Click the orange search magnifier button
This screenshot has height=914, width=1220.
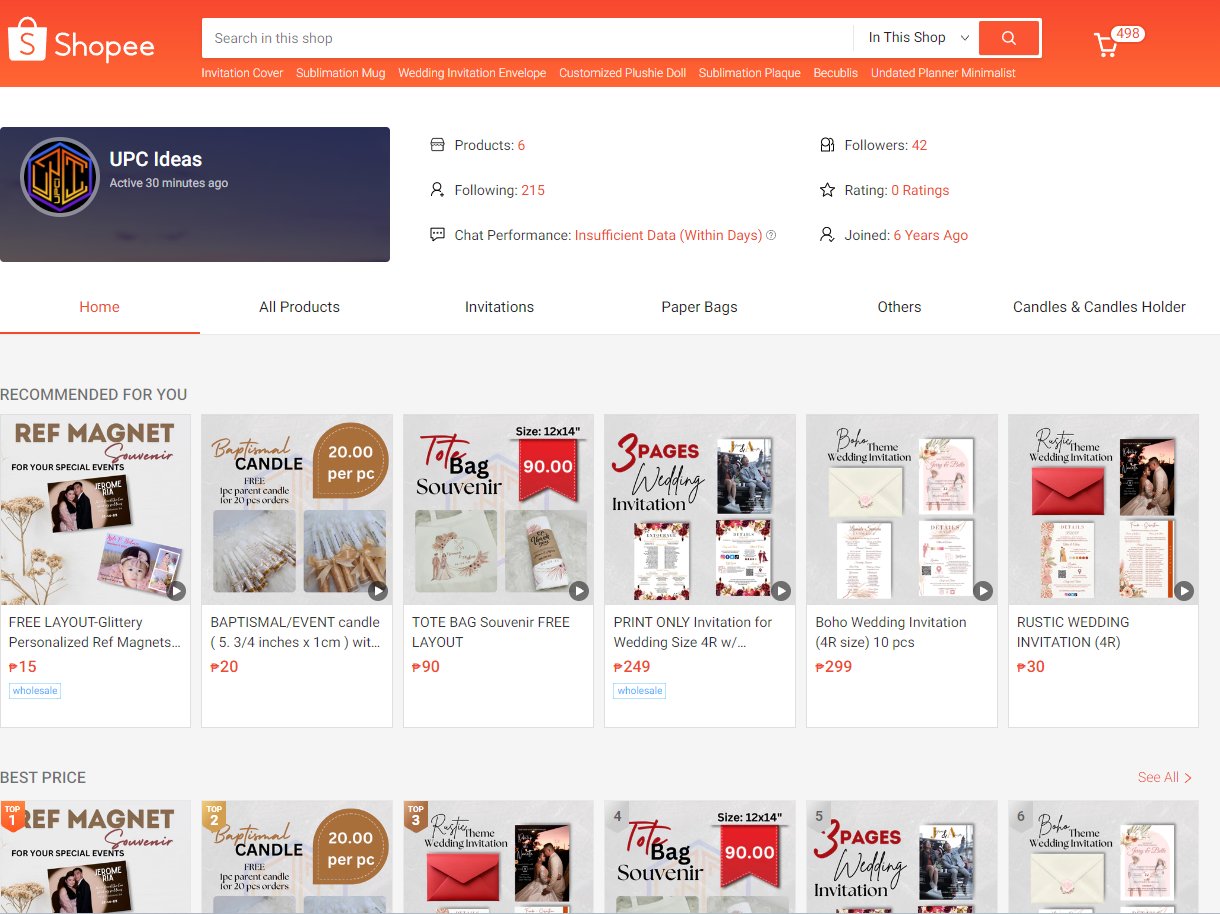pyautogui.click(x=1009, y=38)
